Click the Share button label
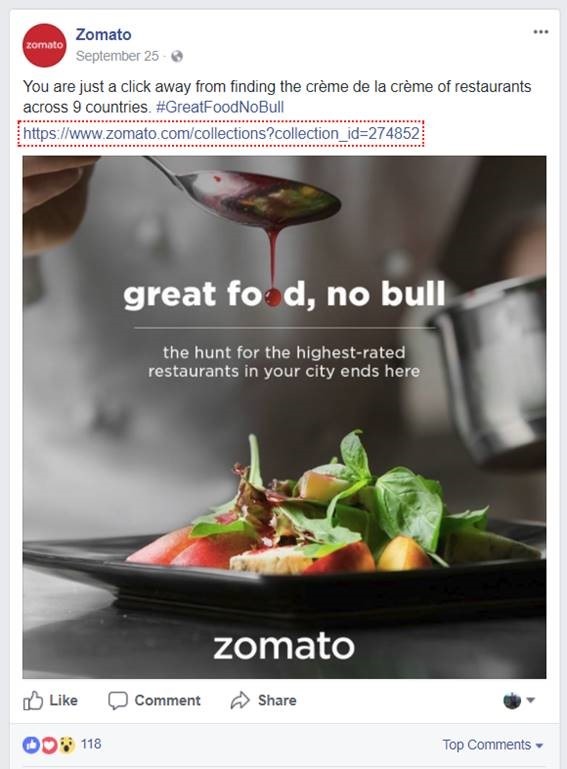 click(277, 700)
